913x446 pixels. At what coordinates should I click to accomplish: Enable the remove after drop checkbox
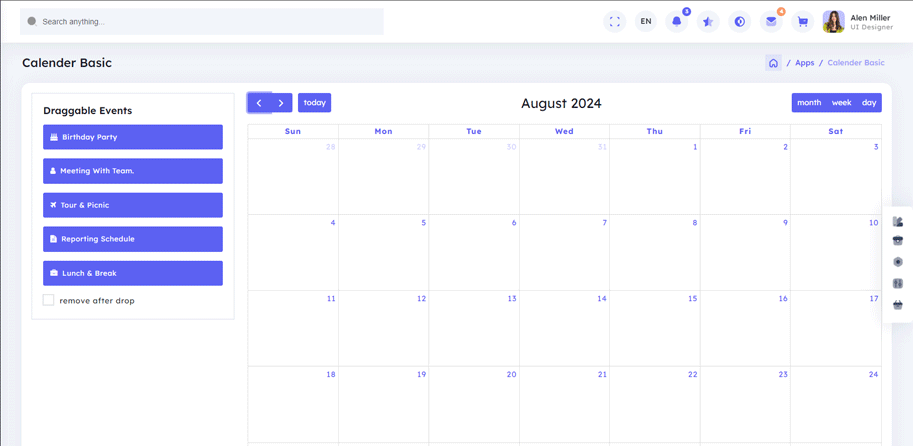tap(48, 300)
